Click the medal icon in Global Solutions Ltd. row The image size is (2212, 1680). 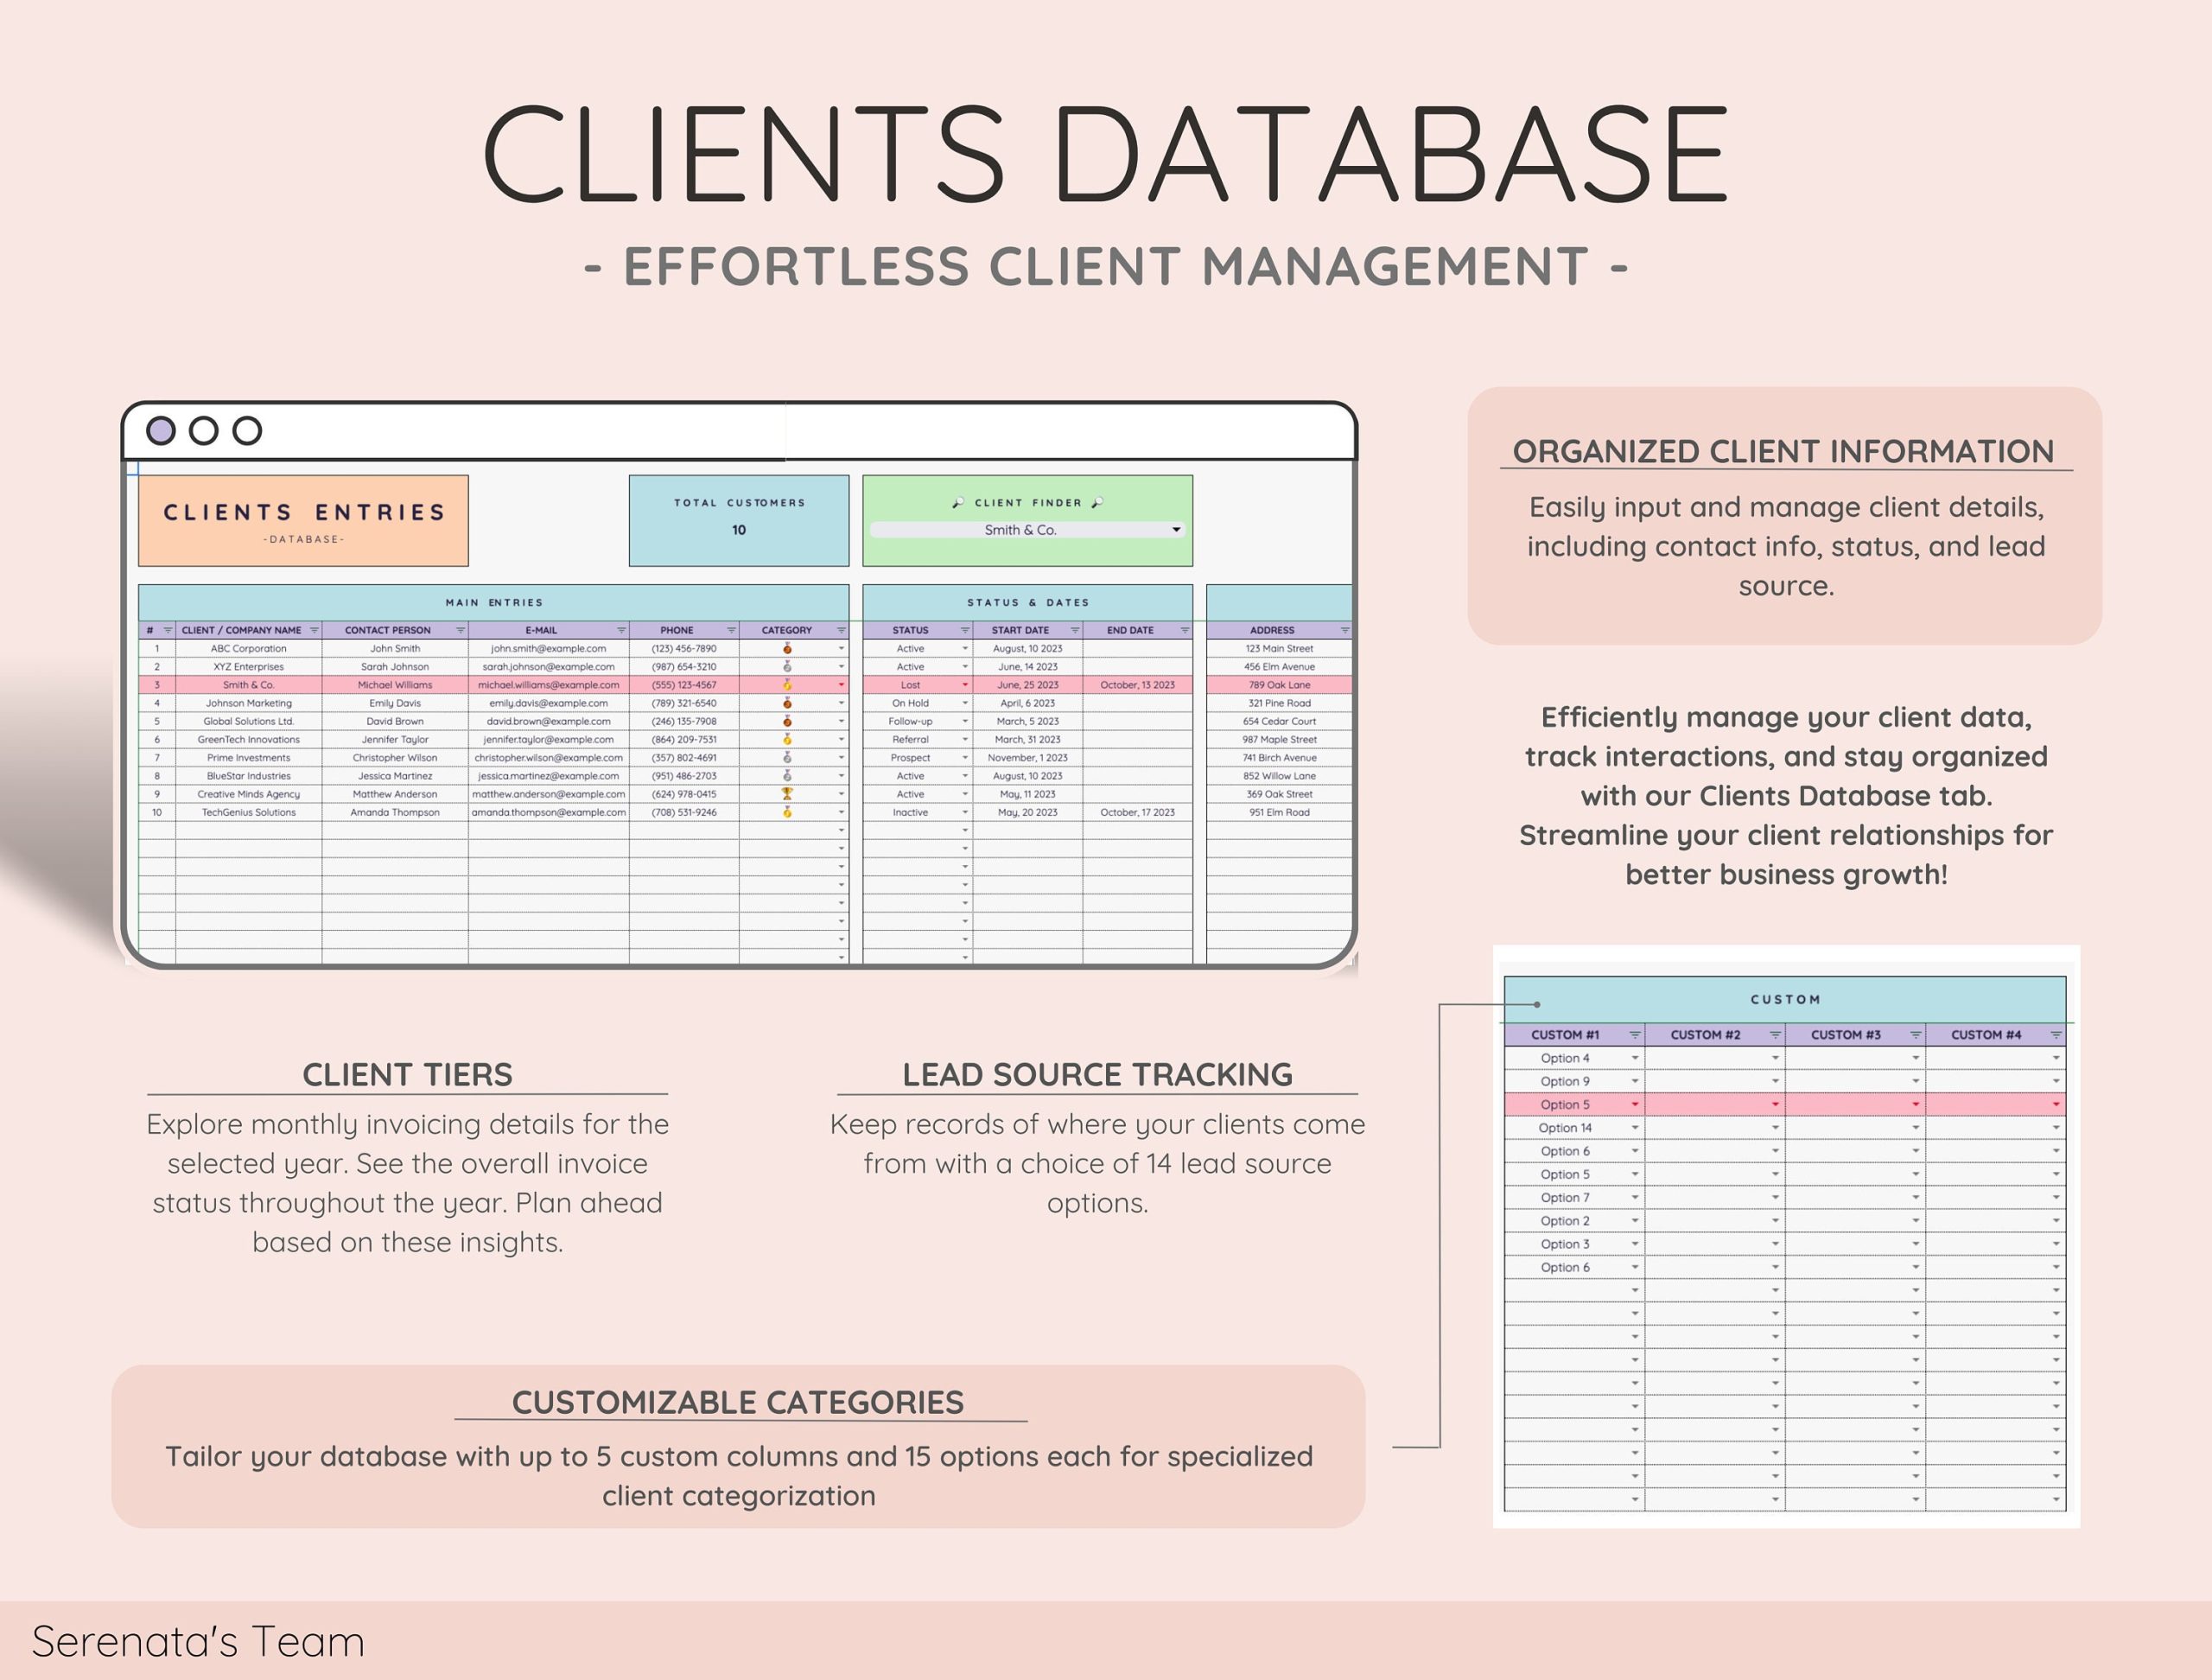coord(787,721)
